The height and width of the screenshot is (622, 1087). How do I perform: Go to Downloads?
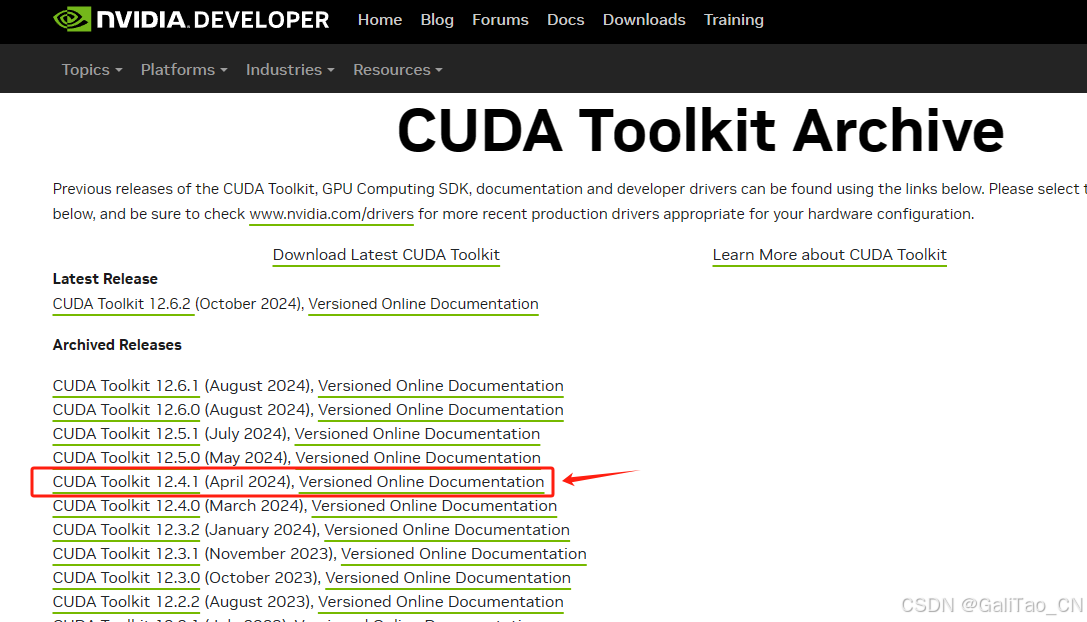tap(644, 20)
